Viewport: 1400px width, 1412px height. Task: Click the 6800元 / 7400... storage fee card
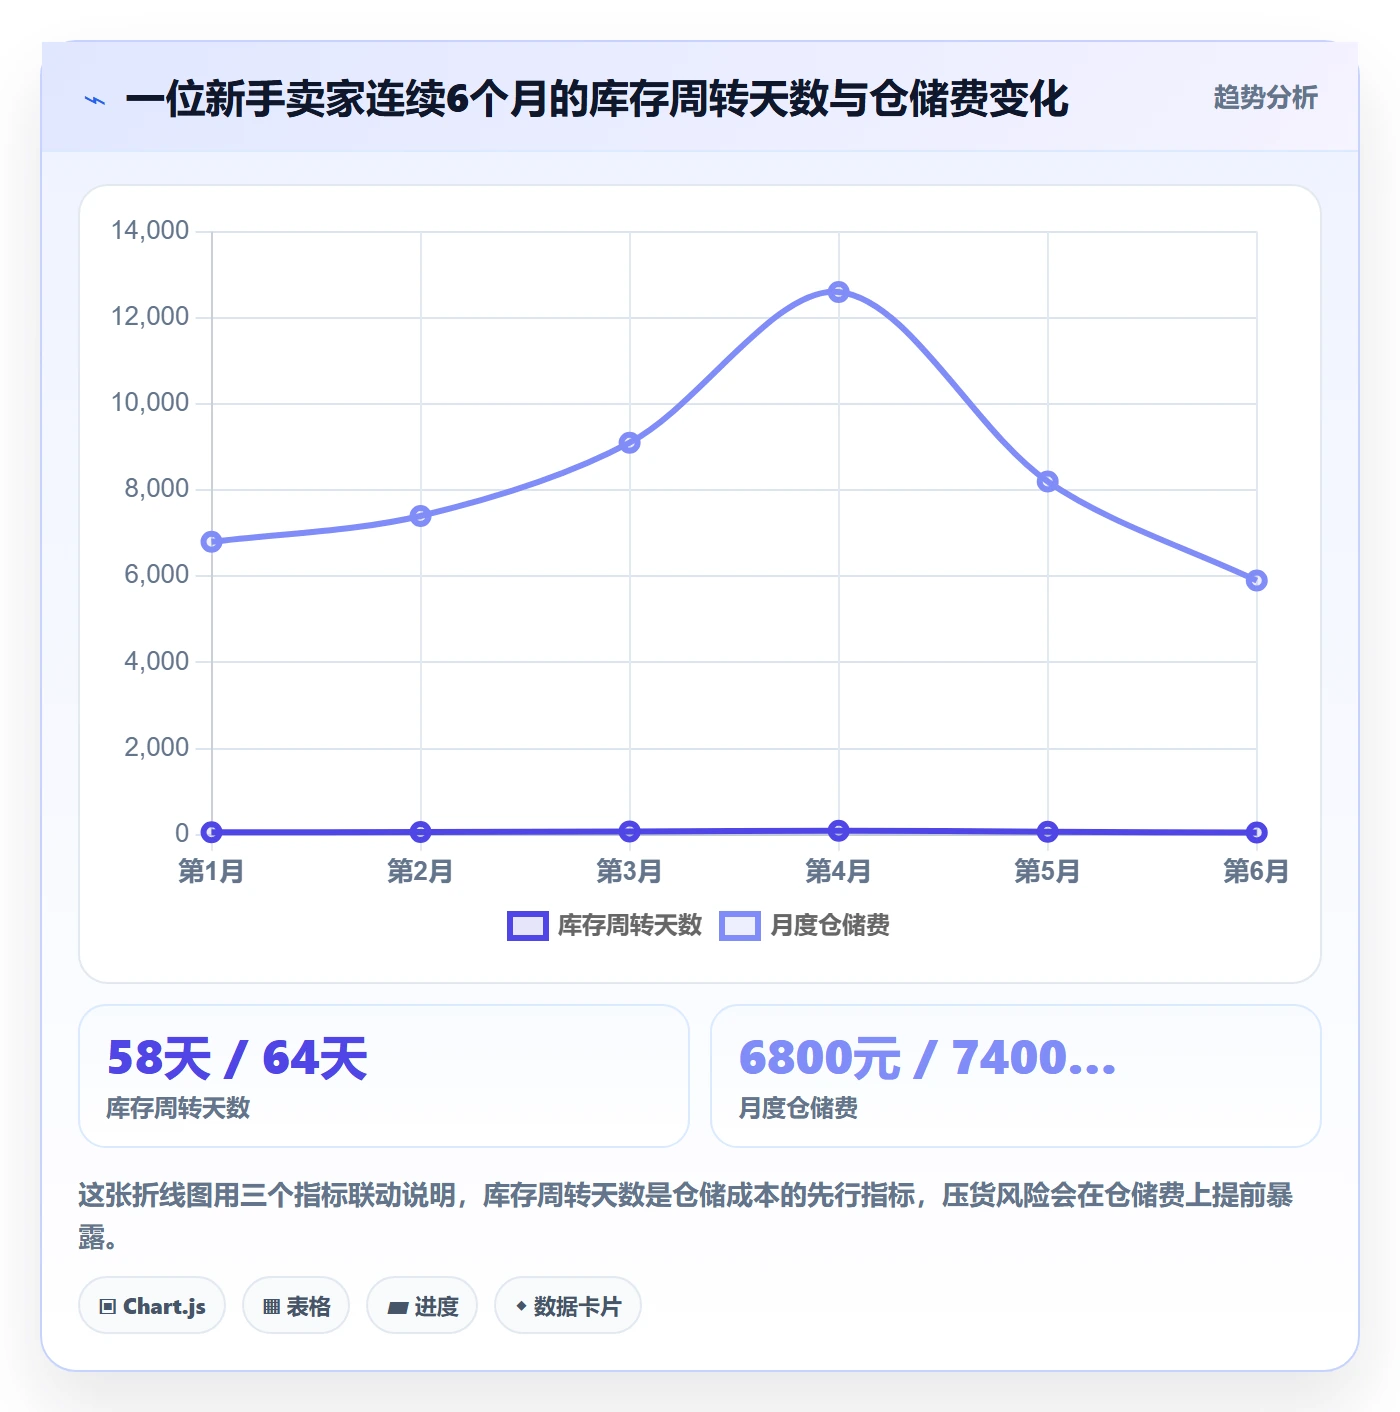click(x=1016, y=1076)
